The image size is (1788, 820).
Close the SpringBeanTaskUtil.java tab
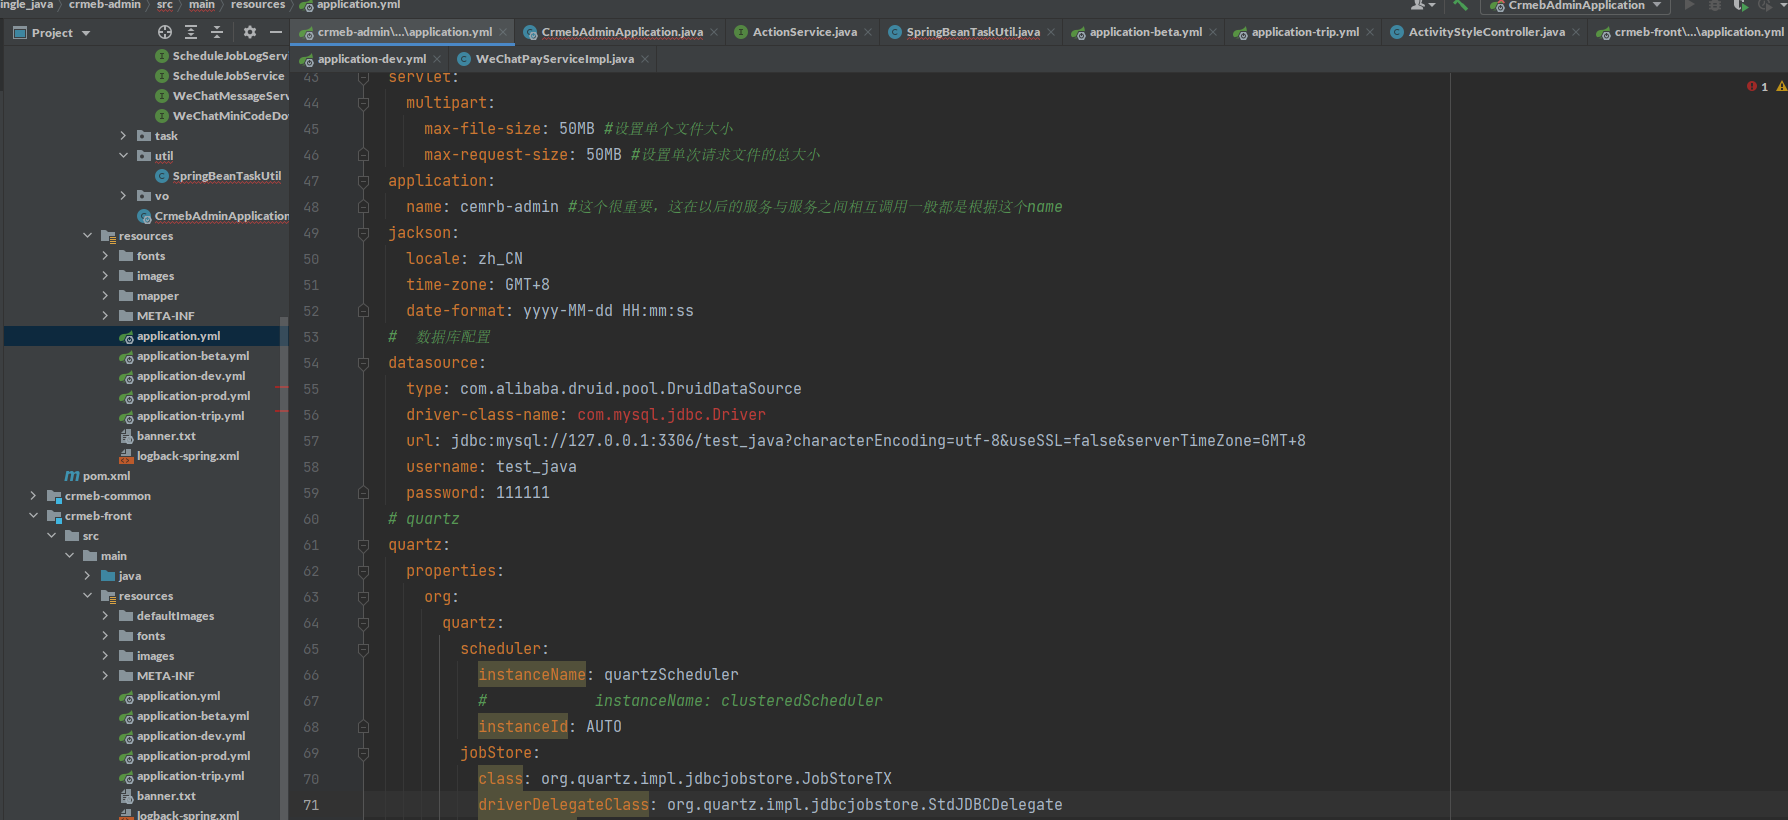[x=1051, y=32]
